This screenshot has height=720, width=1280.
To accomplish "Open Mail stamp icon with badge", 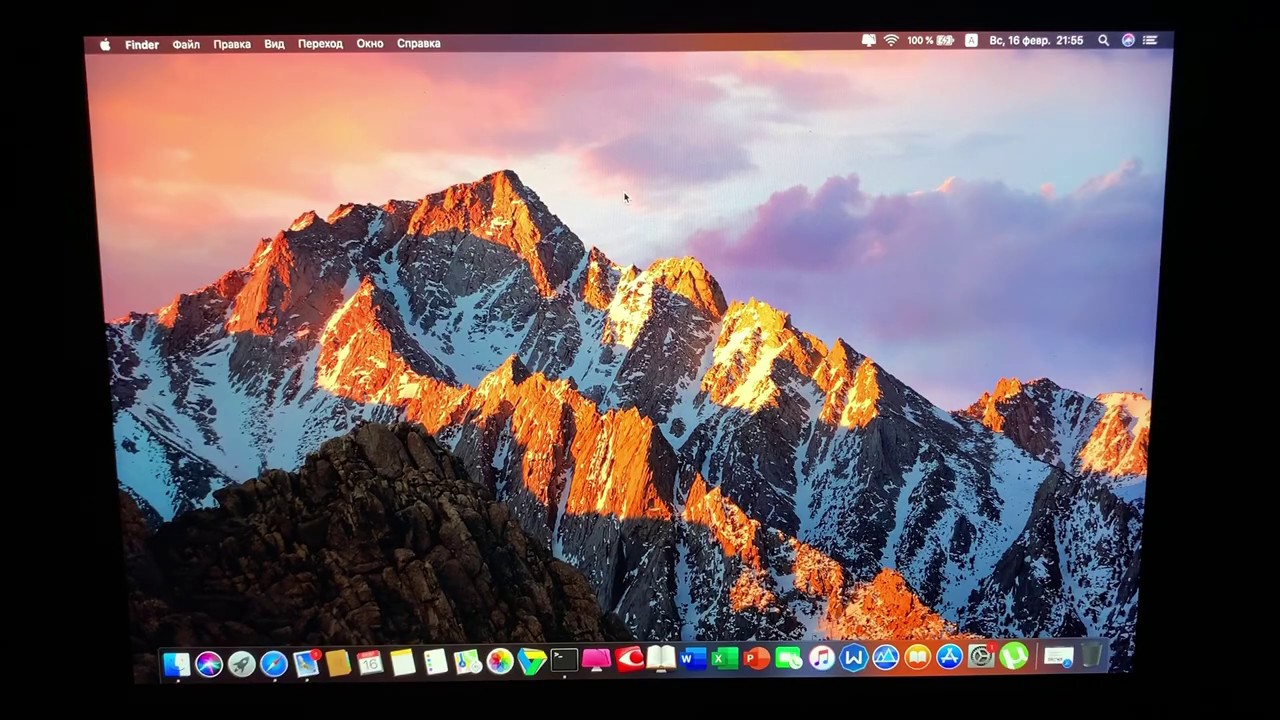I will [306, 662].
